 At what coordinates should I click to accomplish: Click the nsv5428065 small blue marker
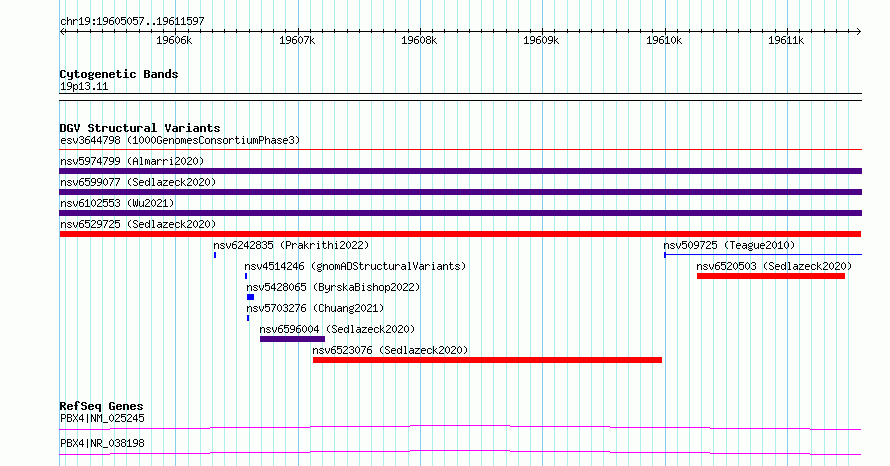(250, 297)
